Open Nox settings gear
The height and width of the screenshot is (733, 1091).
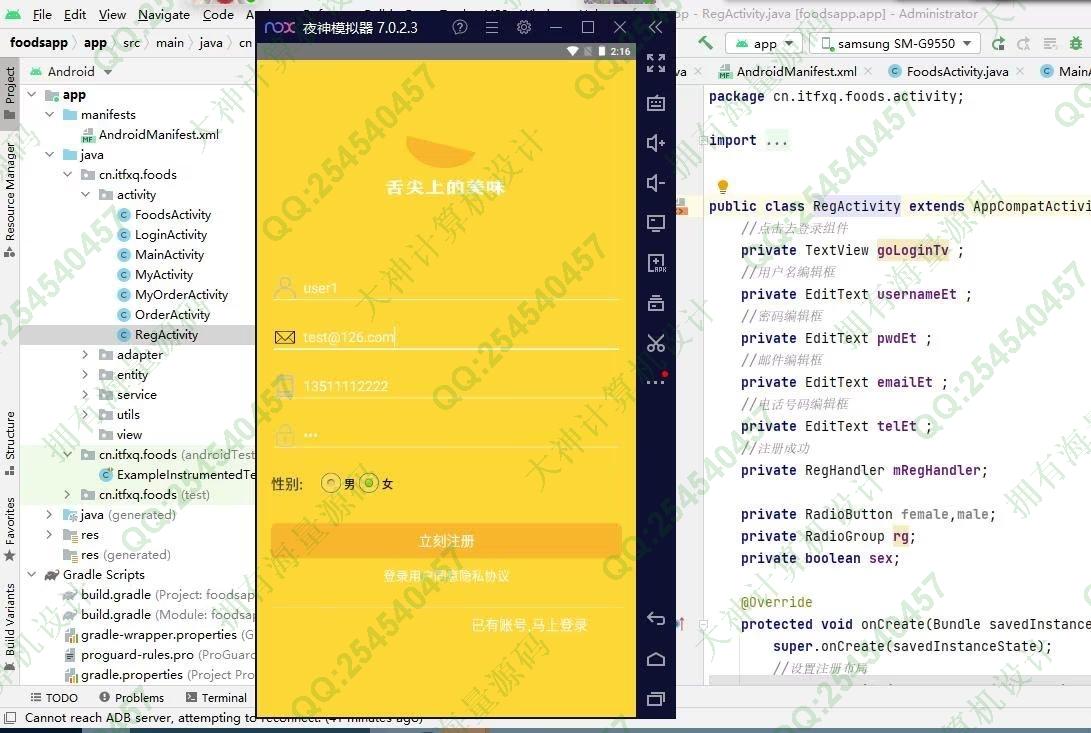[524, 27]
